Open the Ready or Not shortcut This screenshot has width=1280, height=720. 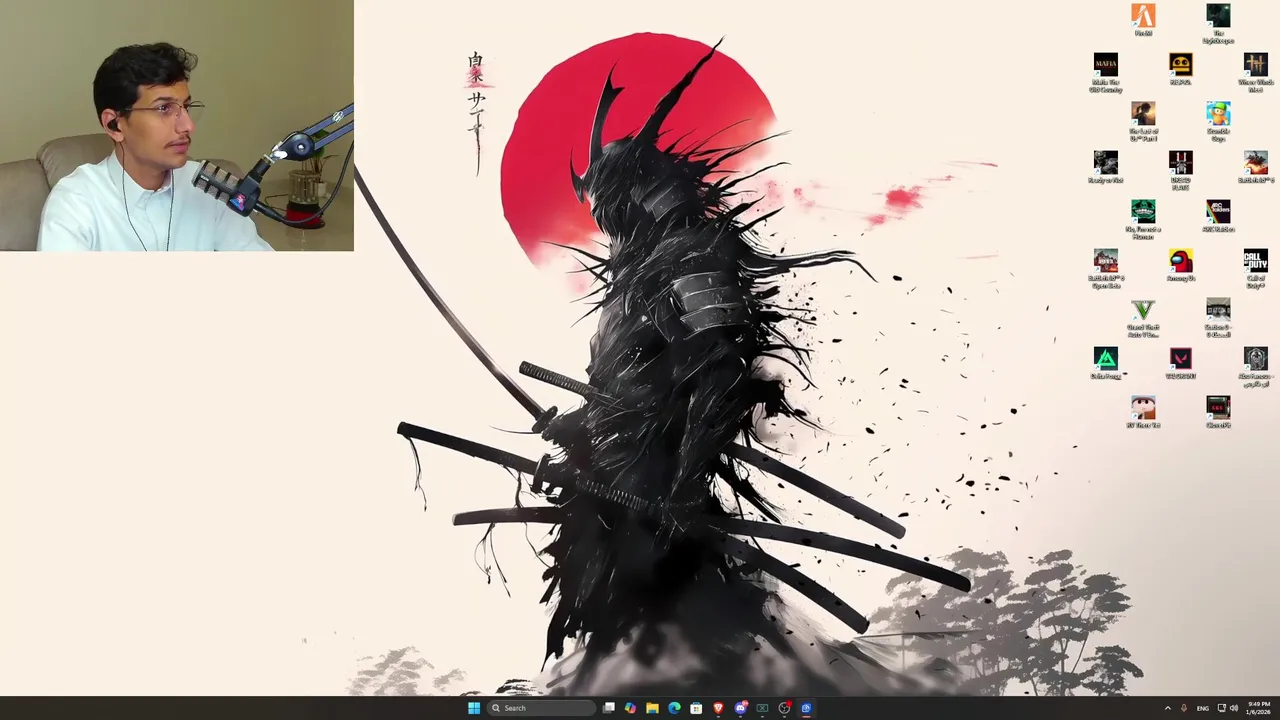pyautogui.click(x=1105, y=167)
